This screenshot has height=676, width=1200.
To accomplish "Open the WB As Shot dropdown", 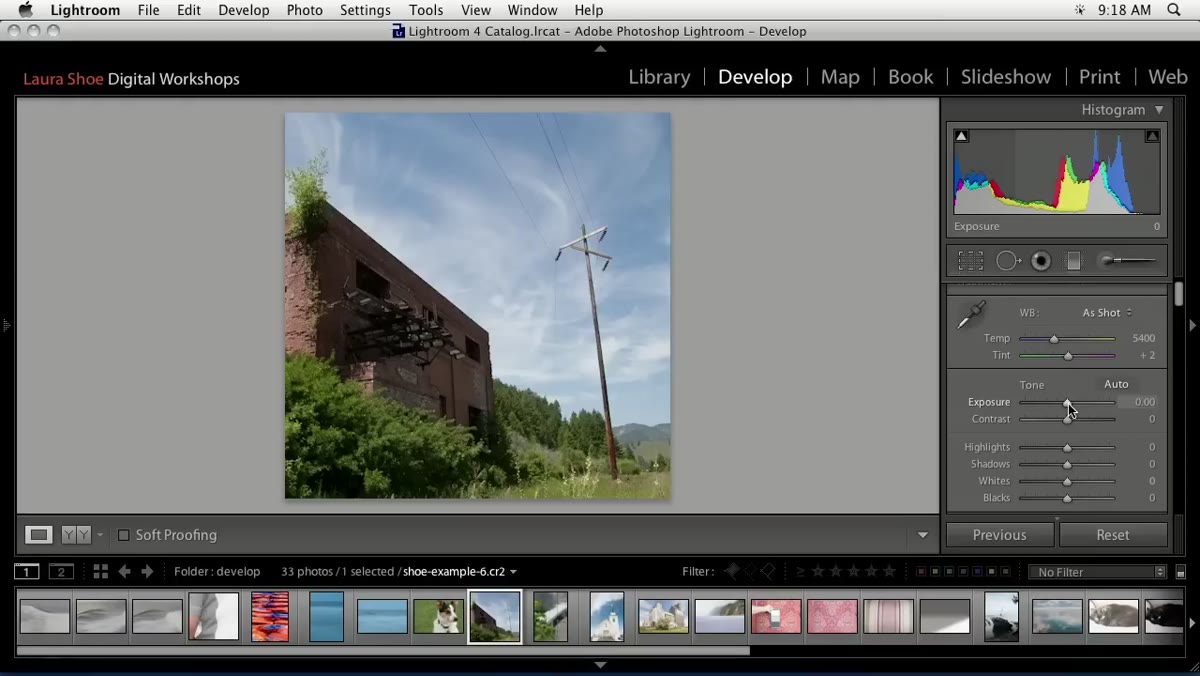I will [x=1107, y=313].
